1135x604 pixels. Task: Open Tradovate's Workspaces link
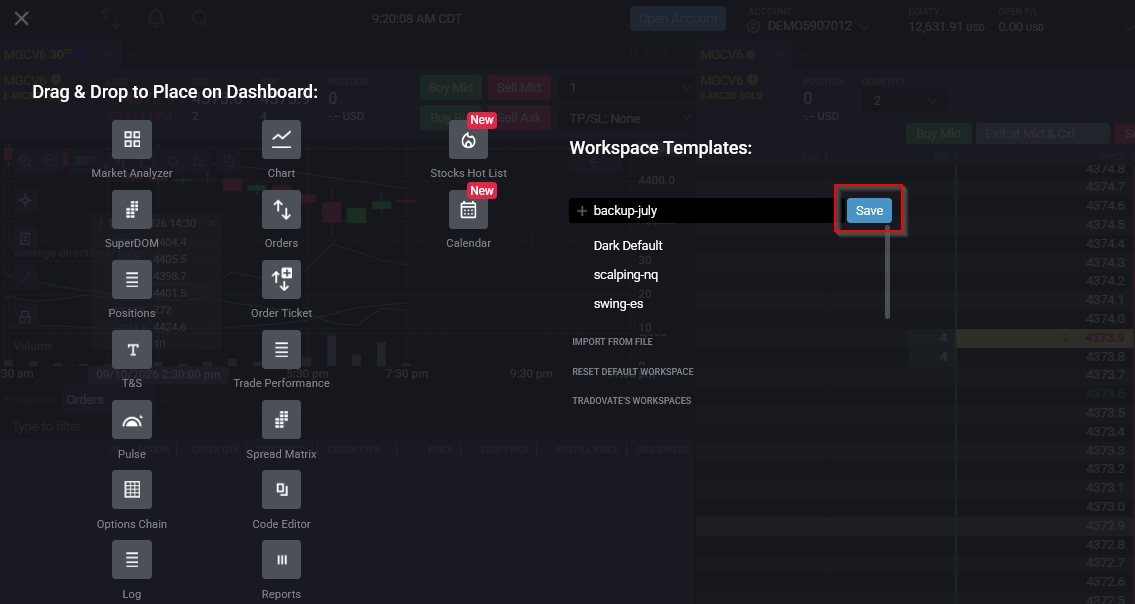point(631,400)
